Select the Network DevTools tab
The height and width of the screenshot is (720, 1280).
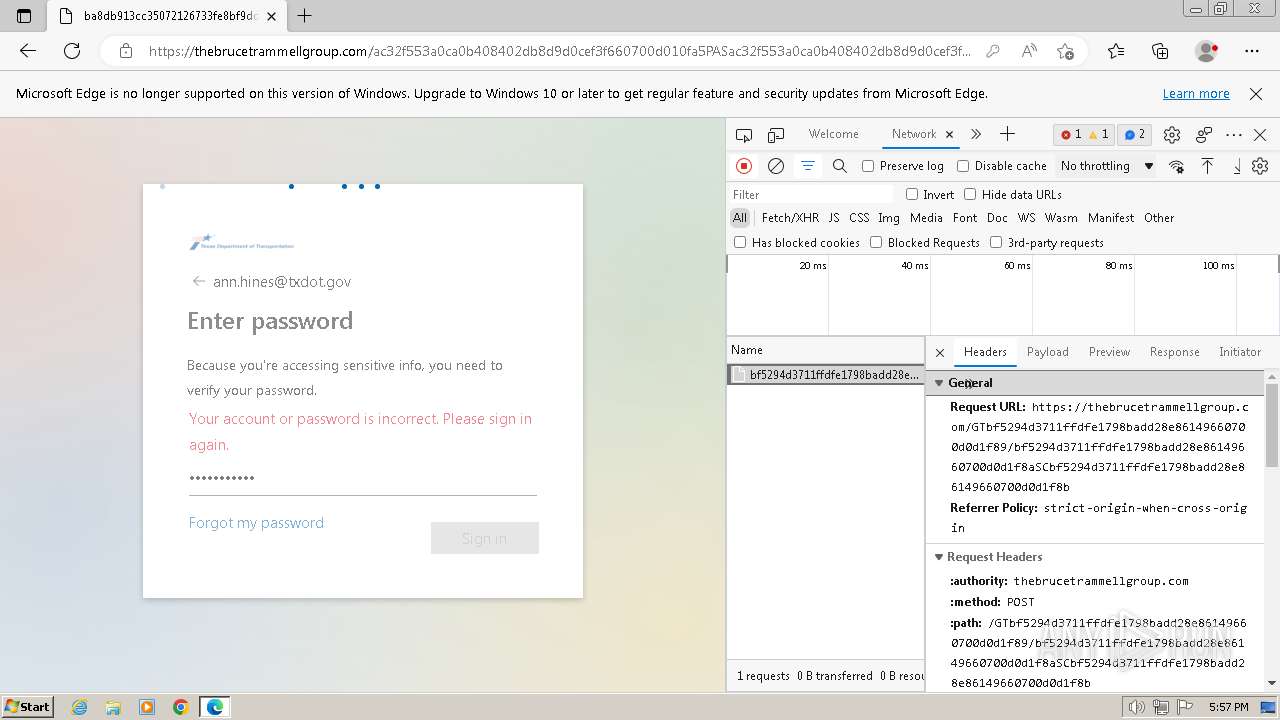tap(914, 134)
